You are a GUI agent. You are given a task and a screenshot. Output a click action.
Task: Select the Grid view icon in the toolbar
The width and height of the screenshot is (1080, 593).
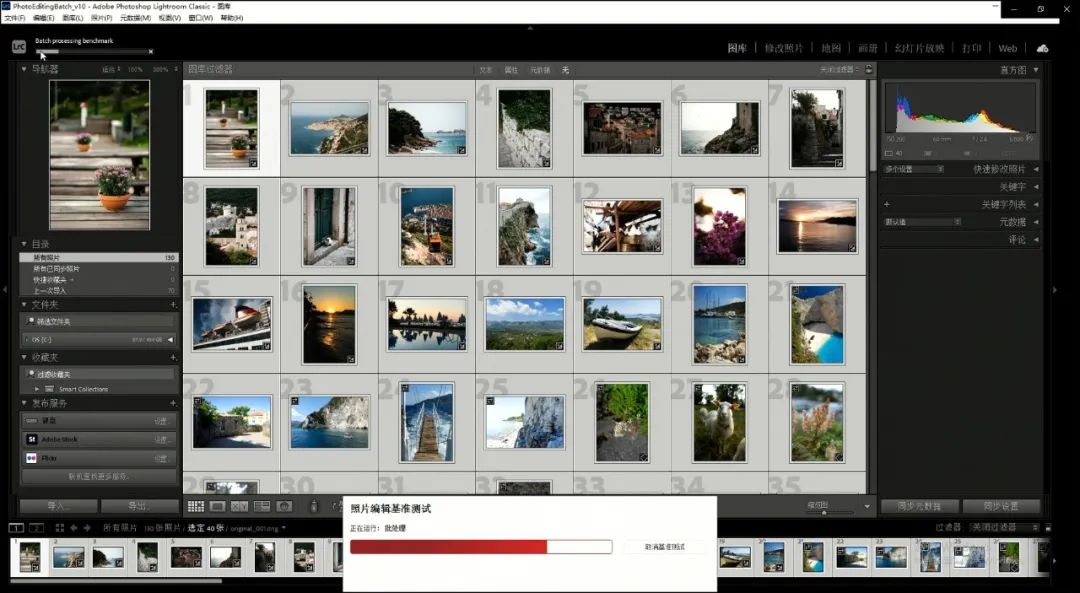coord(196,507)
